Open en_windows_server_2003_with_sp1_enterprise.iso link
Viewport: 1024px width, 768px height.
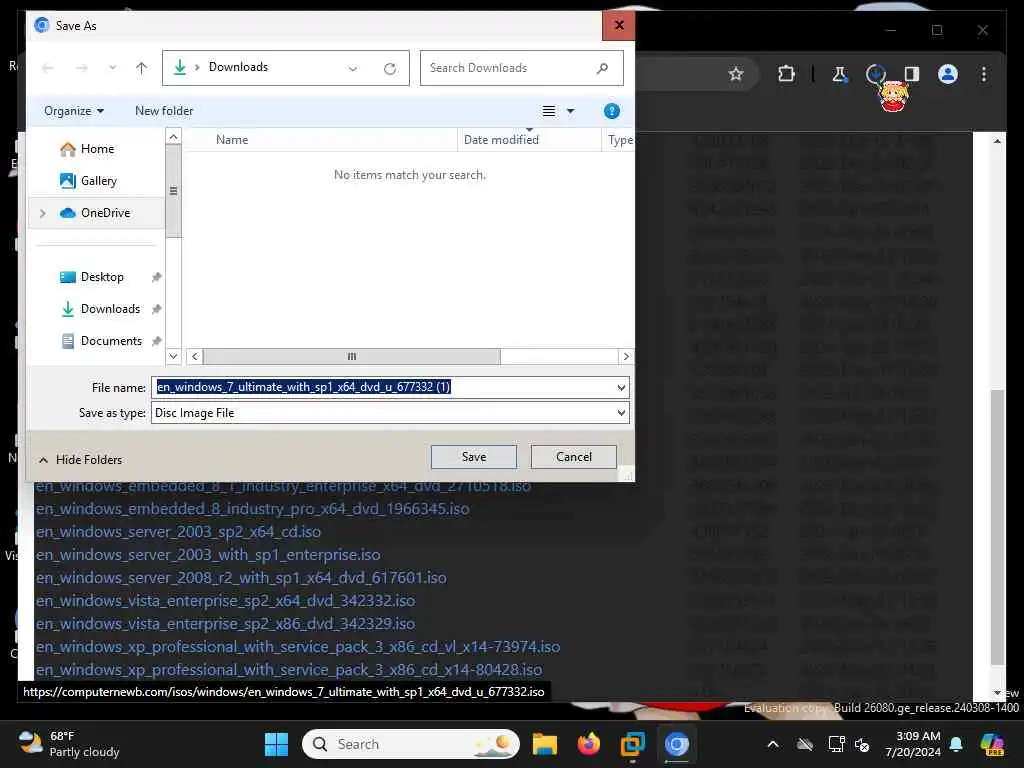click(x=208, y=554)
